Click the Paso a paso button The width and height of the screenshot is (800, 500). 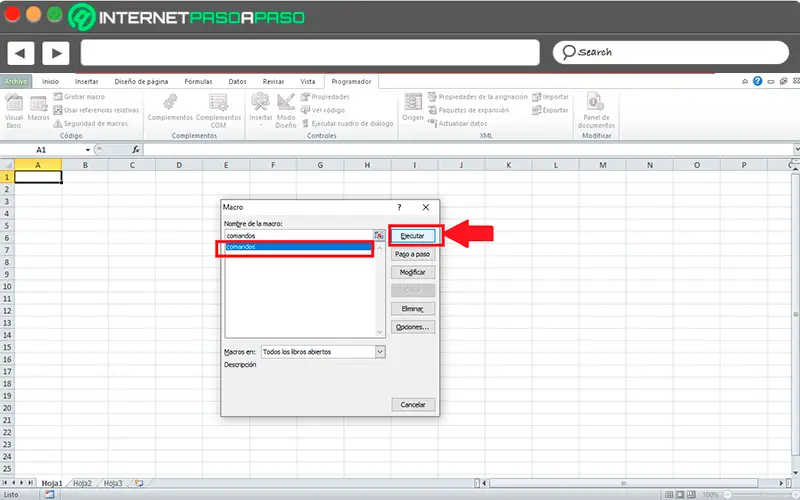click(x=413, y=254)
